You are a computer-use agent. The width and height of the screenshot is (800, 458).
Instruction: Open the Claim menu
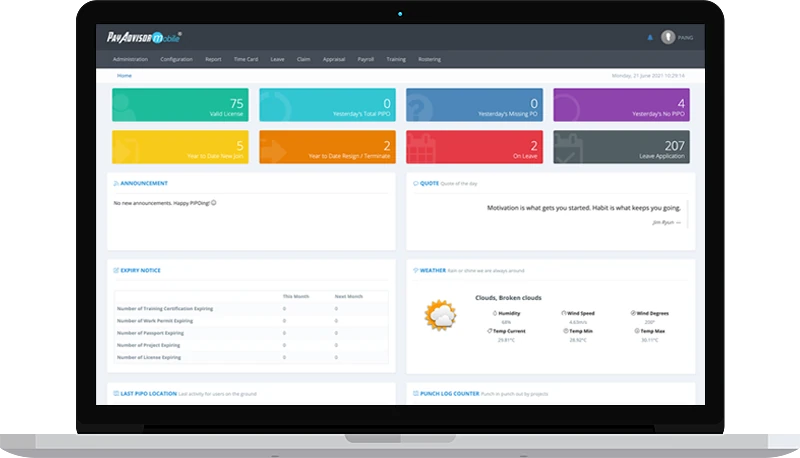(304, 59)
